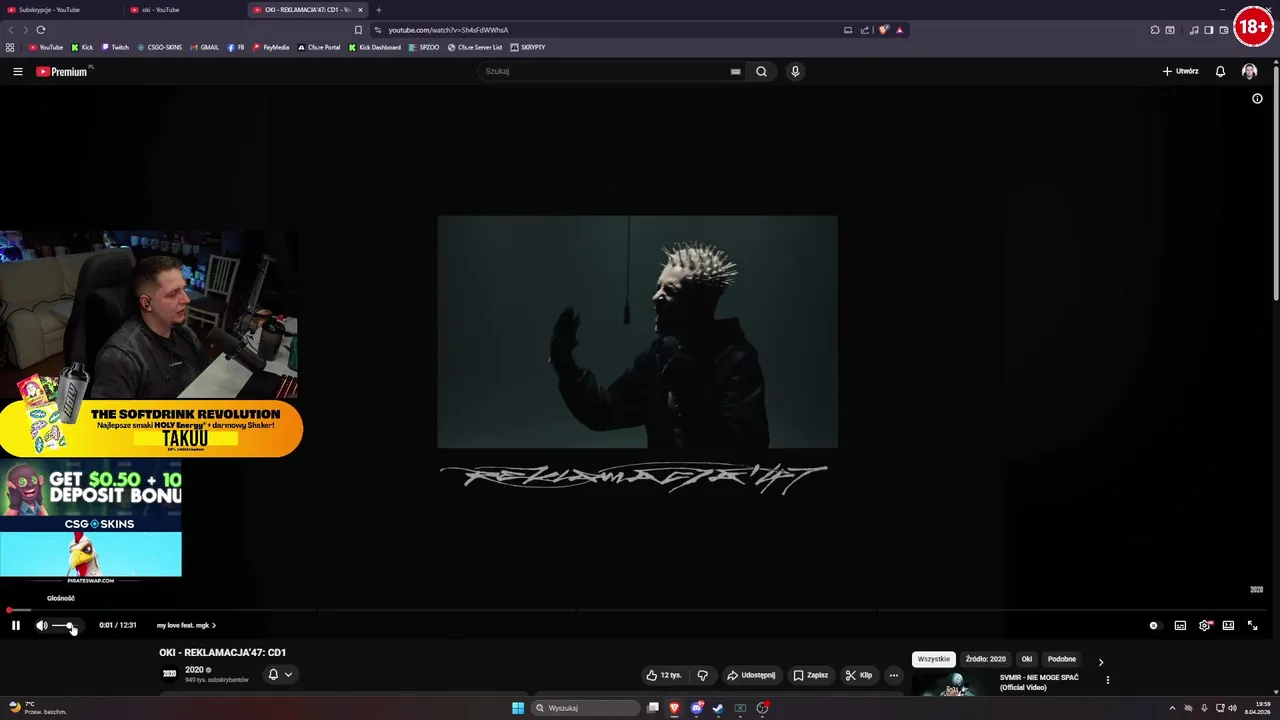This screenshot has width=1280, height=720.
Task: Click the taskbar Wyszukaj search box
Action: [x=585, y=708]
